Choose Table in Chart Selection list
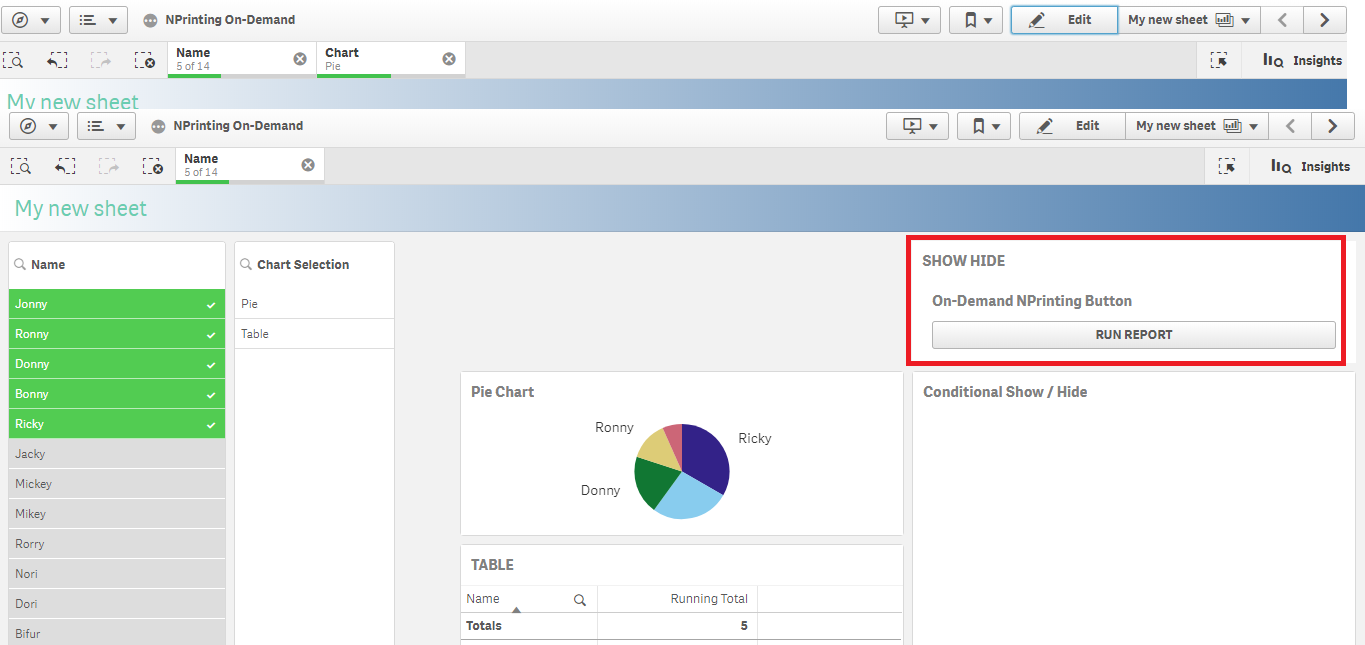Viewport: 1365px width, 645px height. [x=315, y=334]
